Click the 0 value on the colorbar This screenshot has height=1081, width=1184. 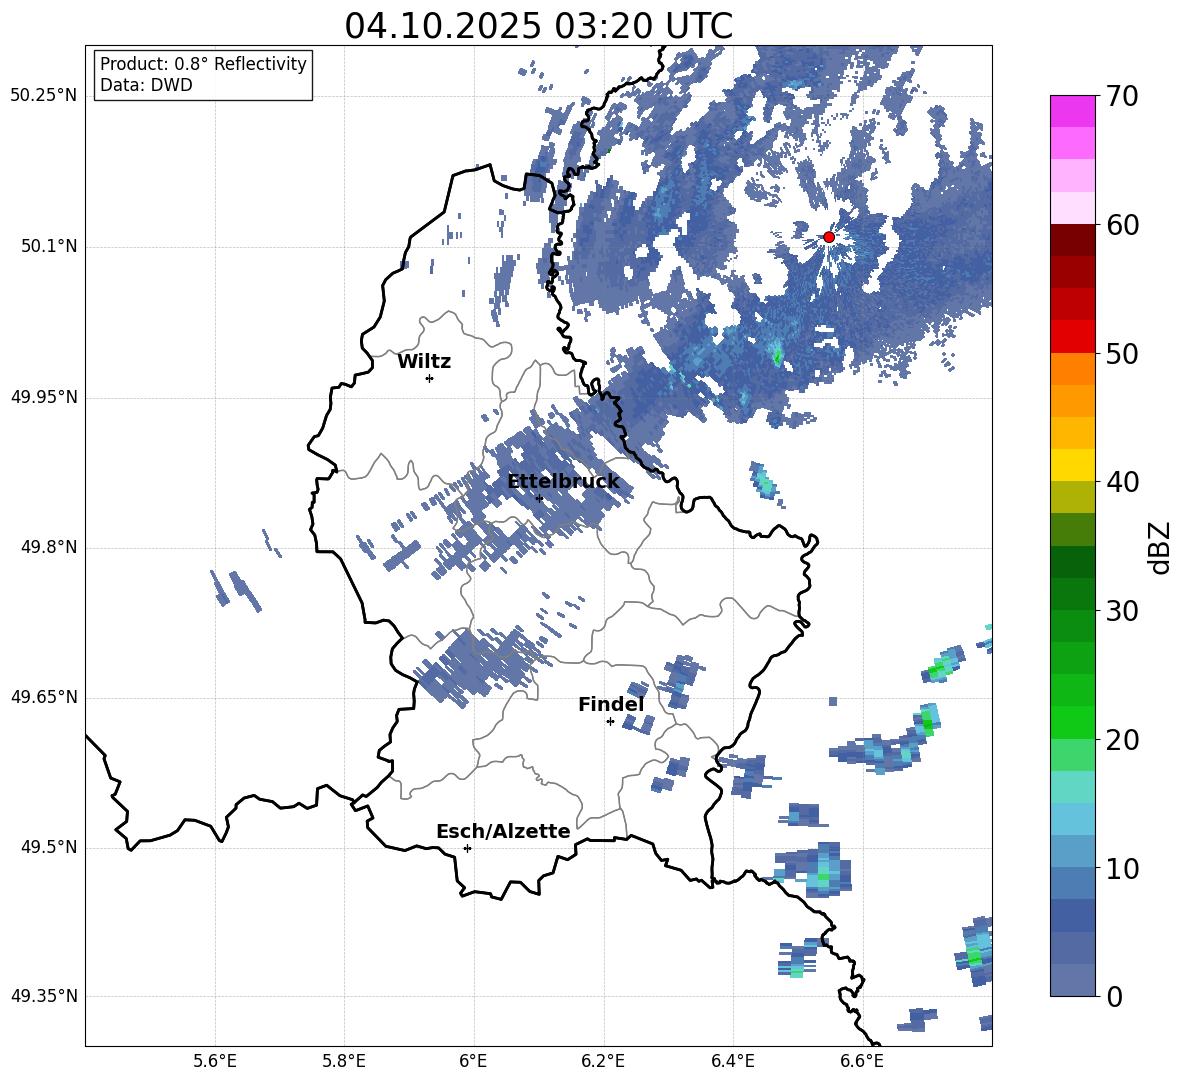1114,996
